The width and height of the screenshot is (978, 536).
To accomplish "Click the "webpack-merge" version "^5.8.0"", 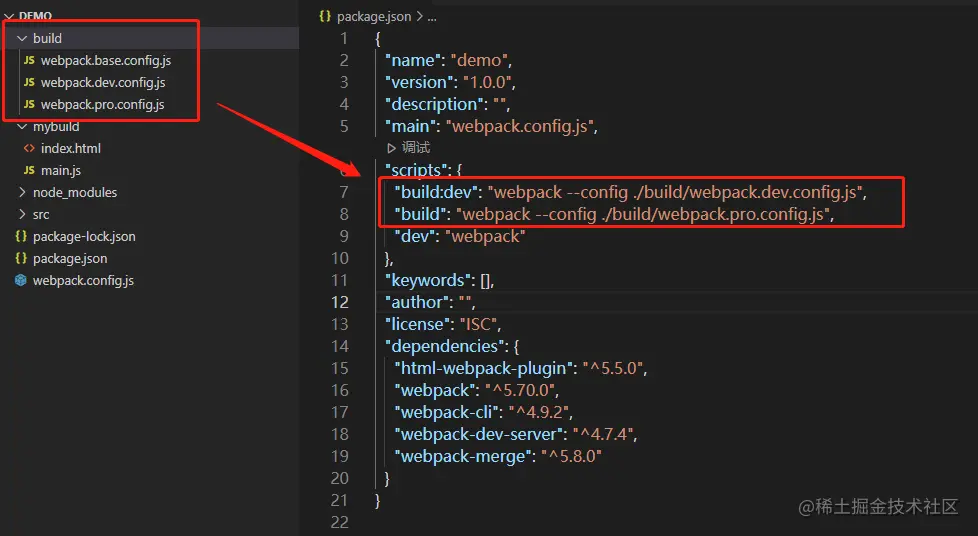I will coord(571,456).
